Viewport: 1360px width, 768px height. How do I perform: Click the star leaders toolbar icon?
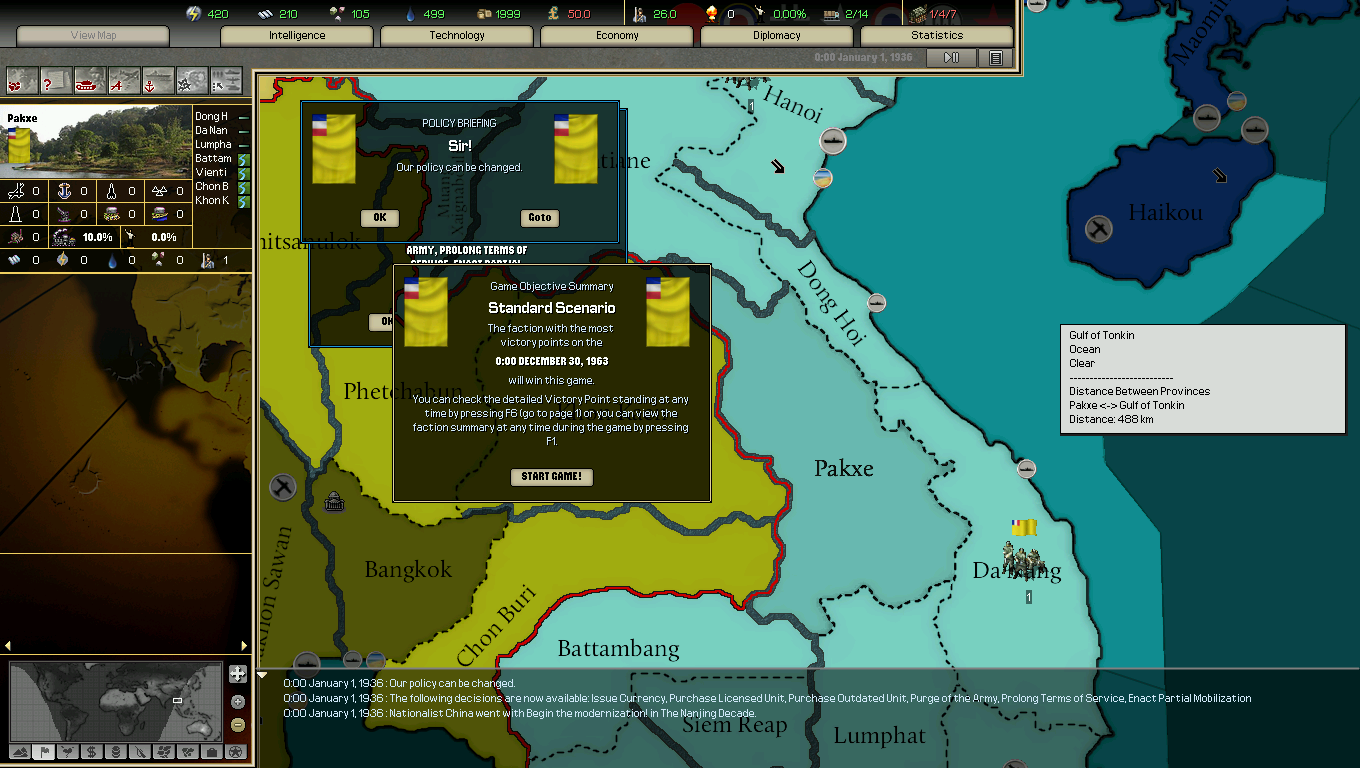[192, 80]
